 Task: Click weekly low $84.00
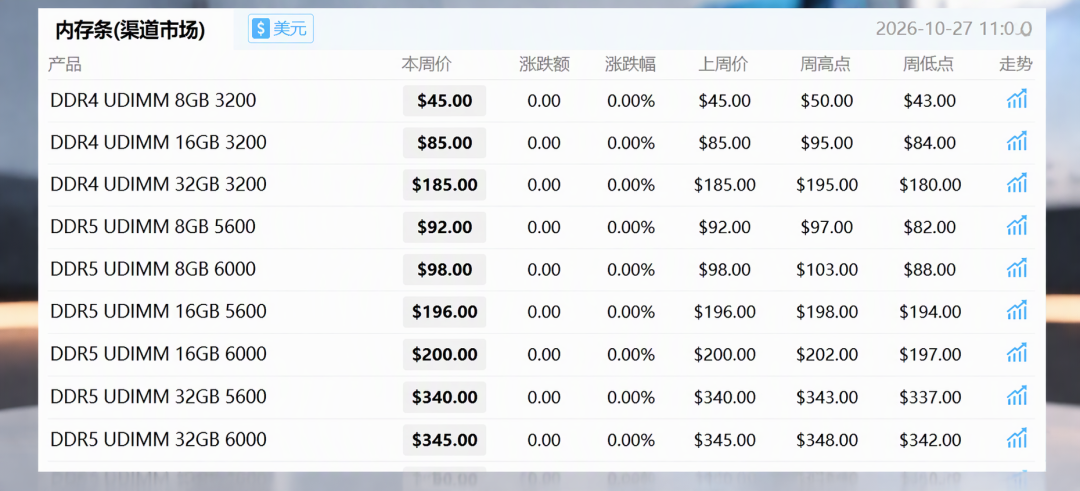(x=930, y=143)
